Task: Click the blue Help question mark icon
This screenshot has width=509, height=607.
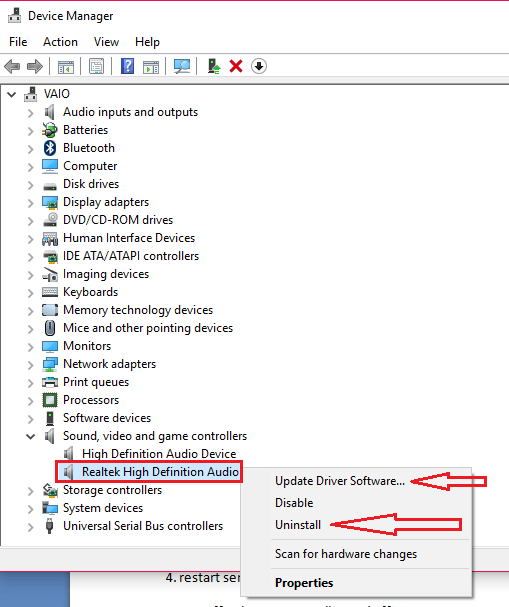Action: pyautogui.click(x=127, y=66)
